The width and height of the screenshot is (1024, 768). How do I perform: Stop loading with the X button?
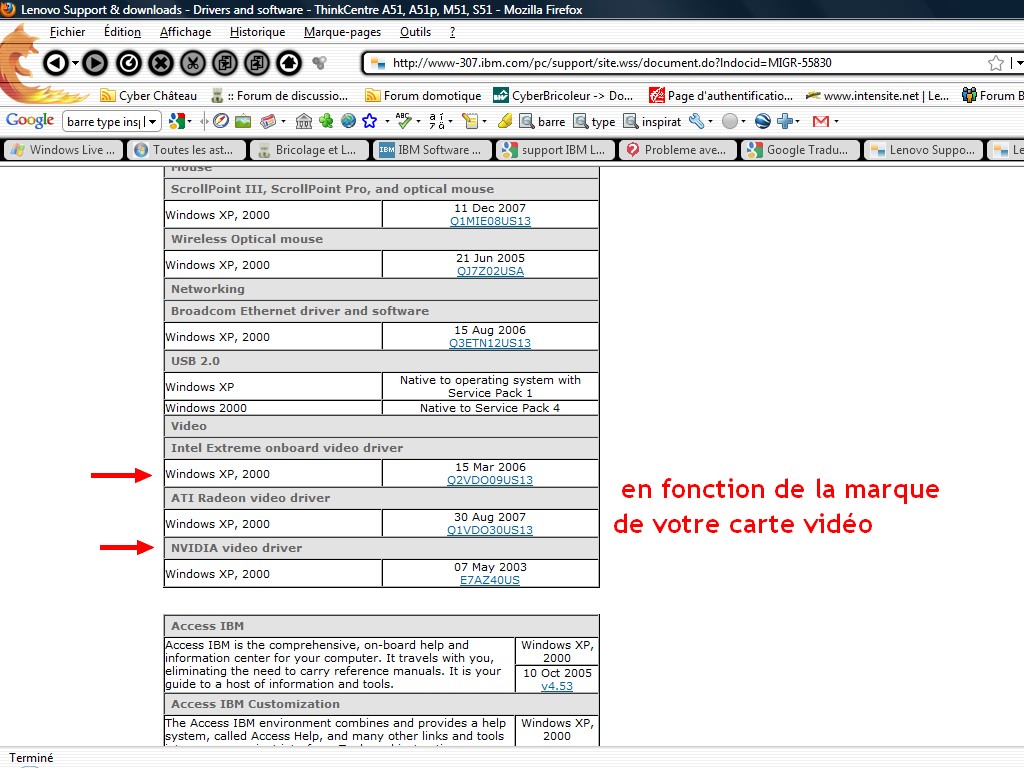(x=161, y=63)
